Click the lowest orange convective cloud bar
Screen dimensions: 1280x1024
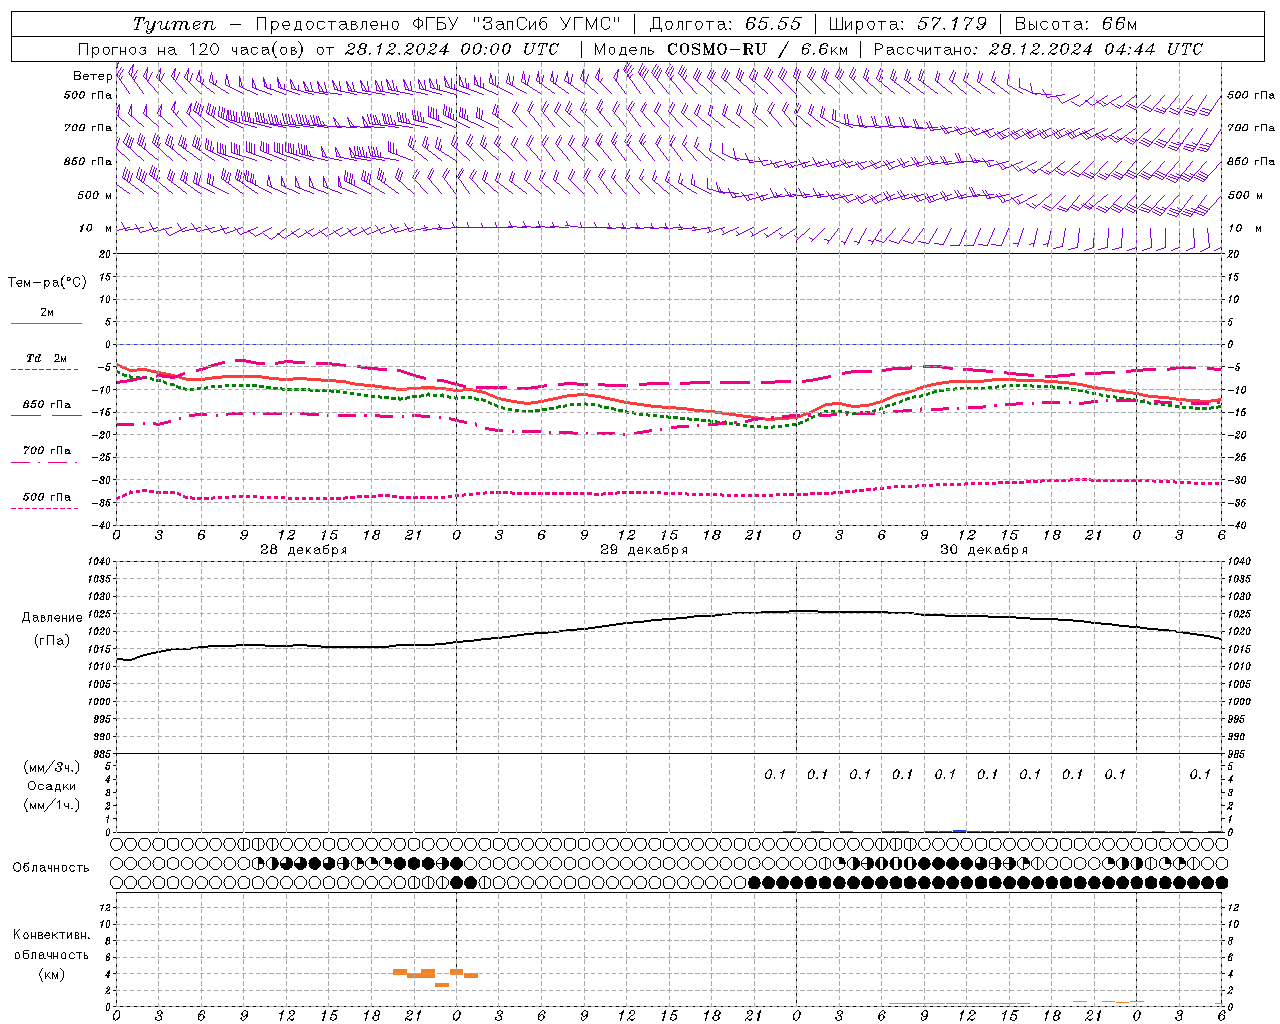(442, 985)
